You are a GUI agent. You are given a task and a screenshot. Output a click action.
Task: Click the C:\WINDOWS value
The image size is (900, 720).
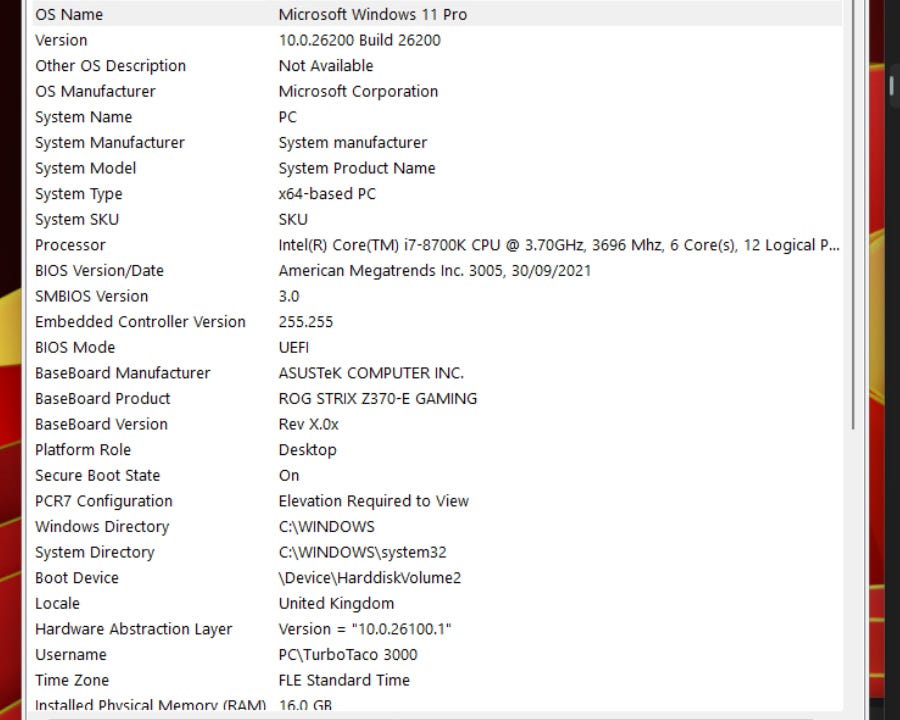pyautogui.click(x=326, y=527)
